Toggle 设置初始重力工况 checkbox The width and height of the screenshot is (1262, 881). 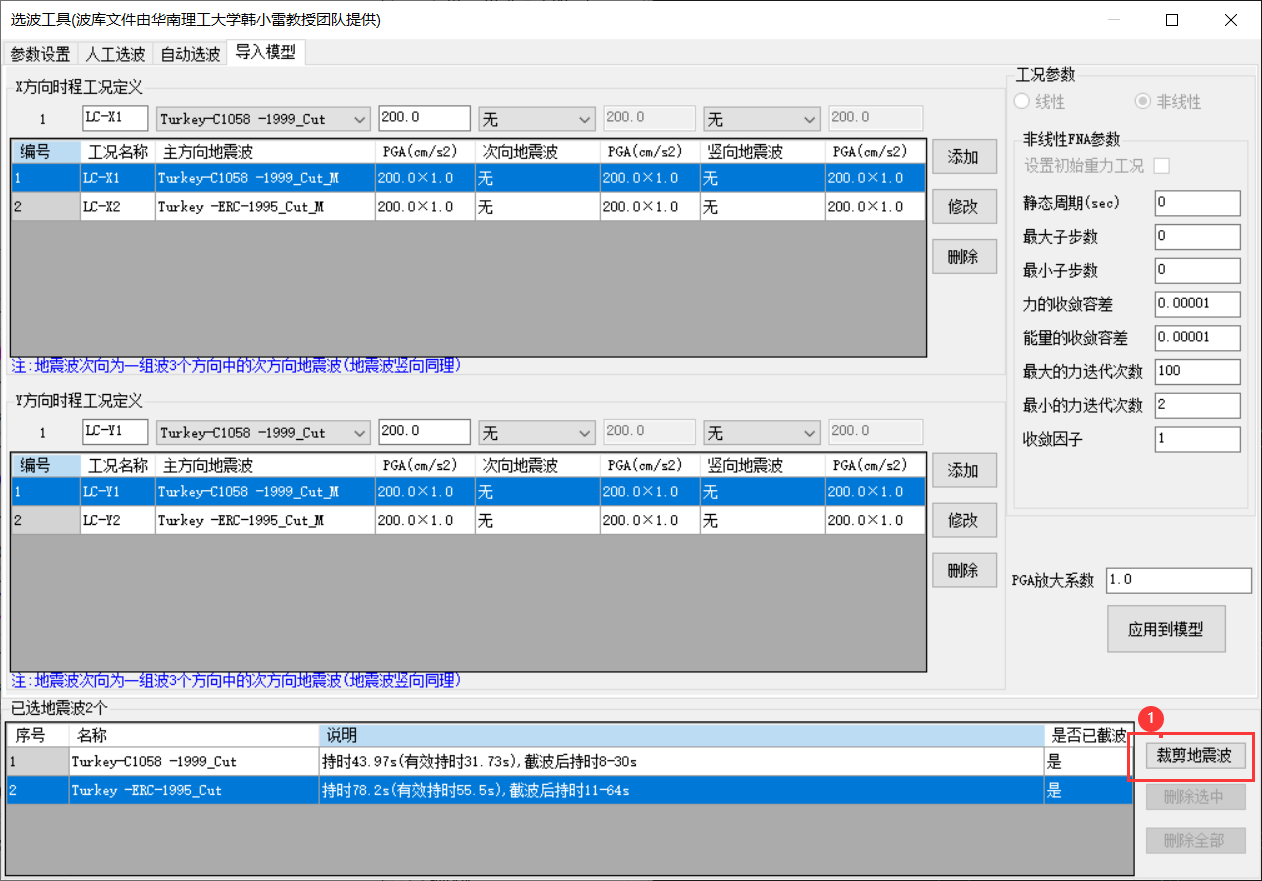(x=1162, y=165)
